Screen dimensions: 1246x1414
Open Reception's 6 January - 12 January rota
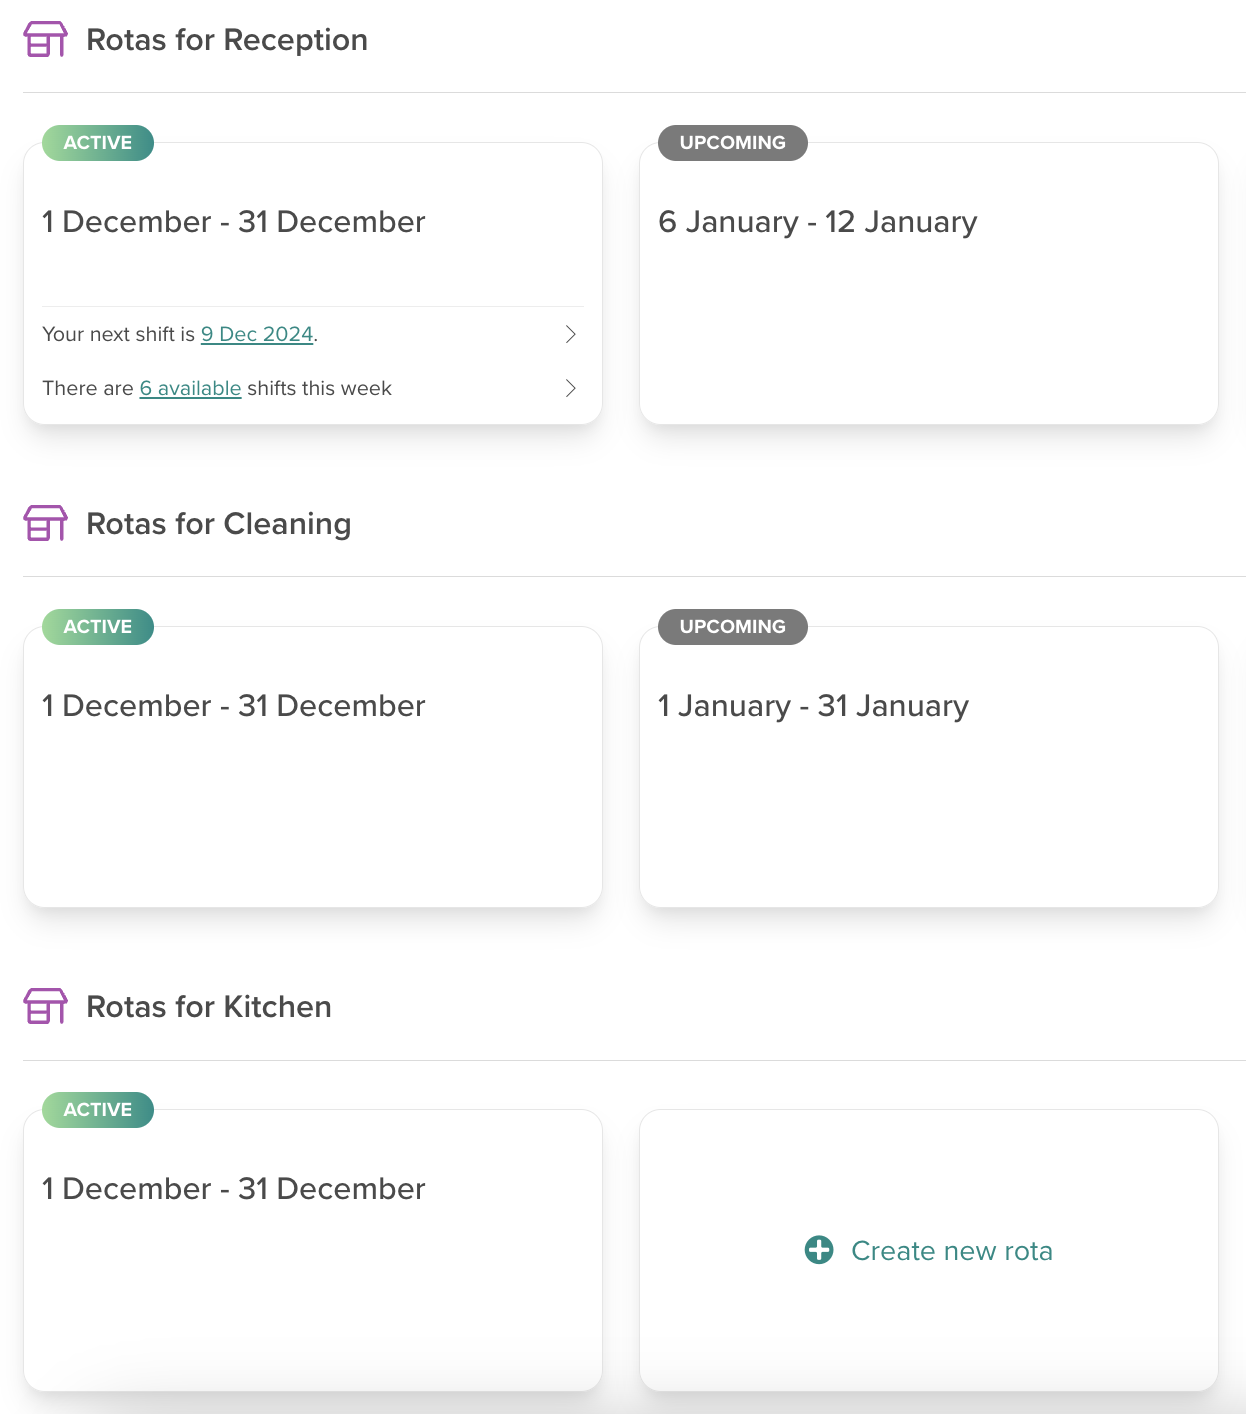point(817,222)
